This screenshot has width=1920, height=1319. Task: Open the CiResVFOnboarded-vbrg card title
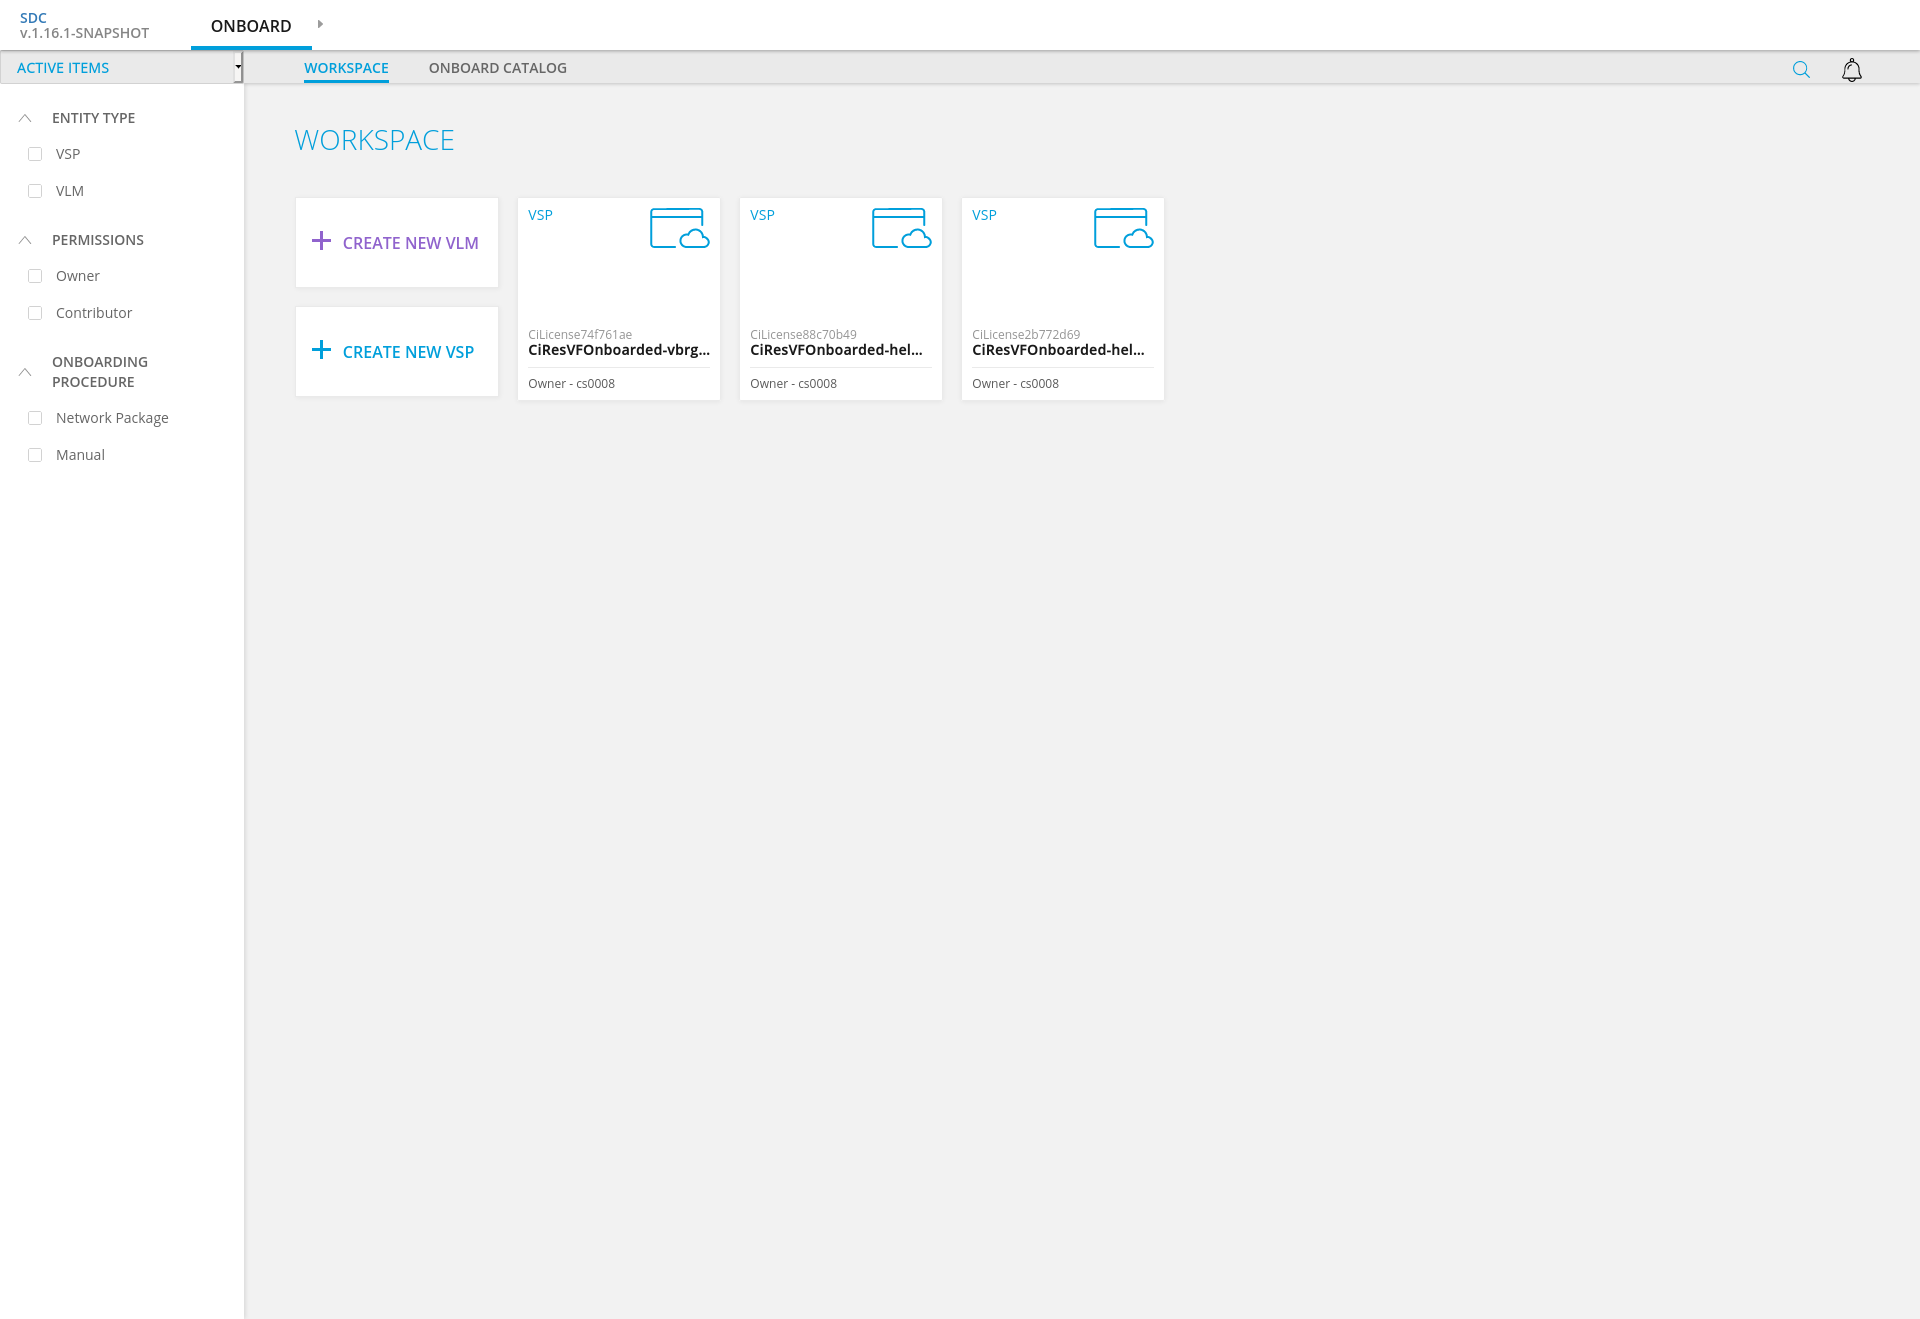618,350
